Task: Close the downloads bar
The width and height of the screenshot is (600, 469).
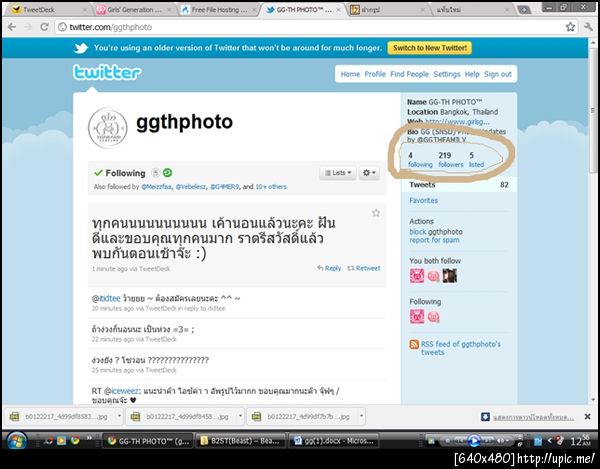Action: [587, 417]
